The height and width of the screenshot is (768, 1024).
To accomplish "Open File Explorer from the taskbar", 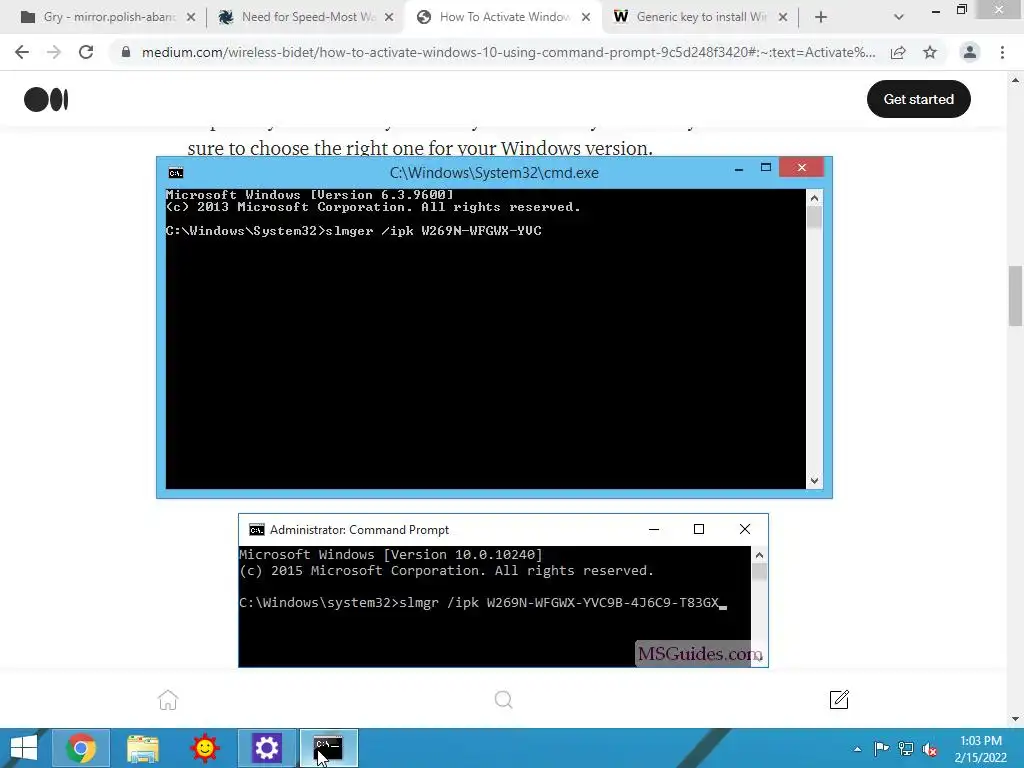I will (x=143, y=748).
